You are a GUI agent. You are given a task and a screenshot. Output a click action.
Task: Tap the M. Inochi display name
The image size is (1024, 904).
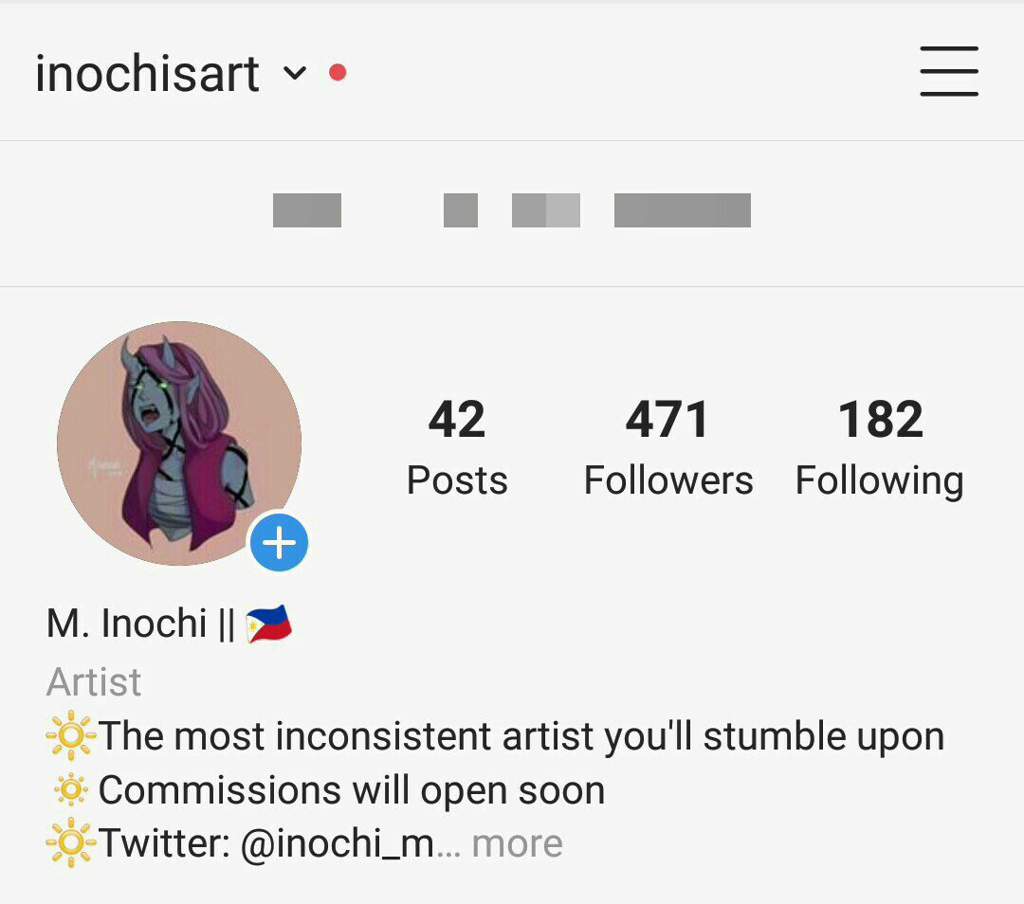(x=127, y=623)
